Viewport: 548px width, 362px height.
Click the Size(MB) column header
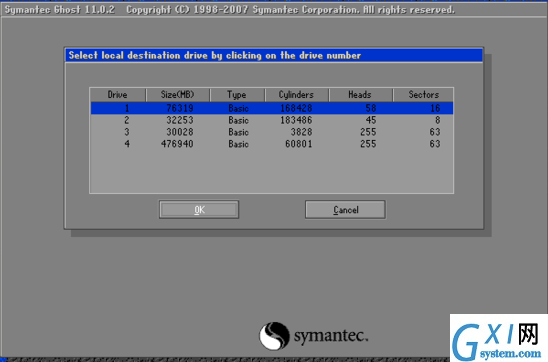click(178, 95)
